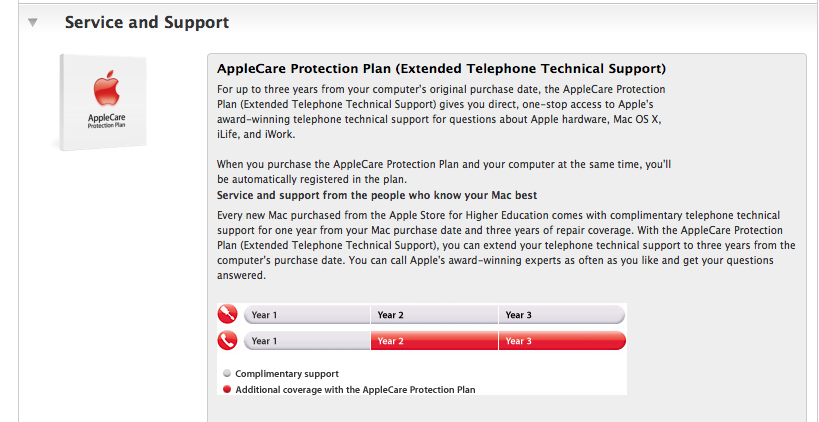
Task: Click red Year 3 telephone support segment
Action: click(562, 341)
